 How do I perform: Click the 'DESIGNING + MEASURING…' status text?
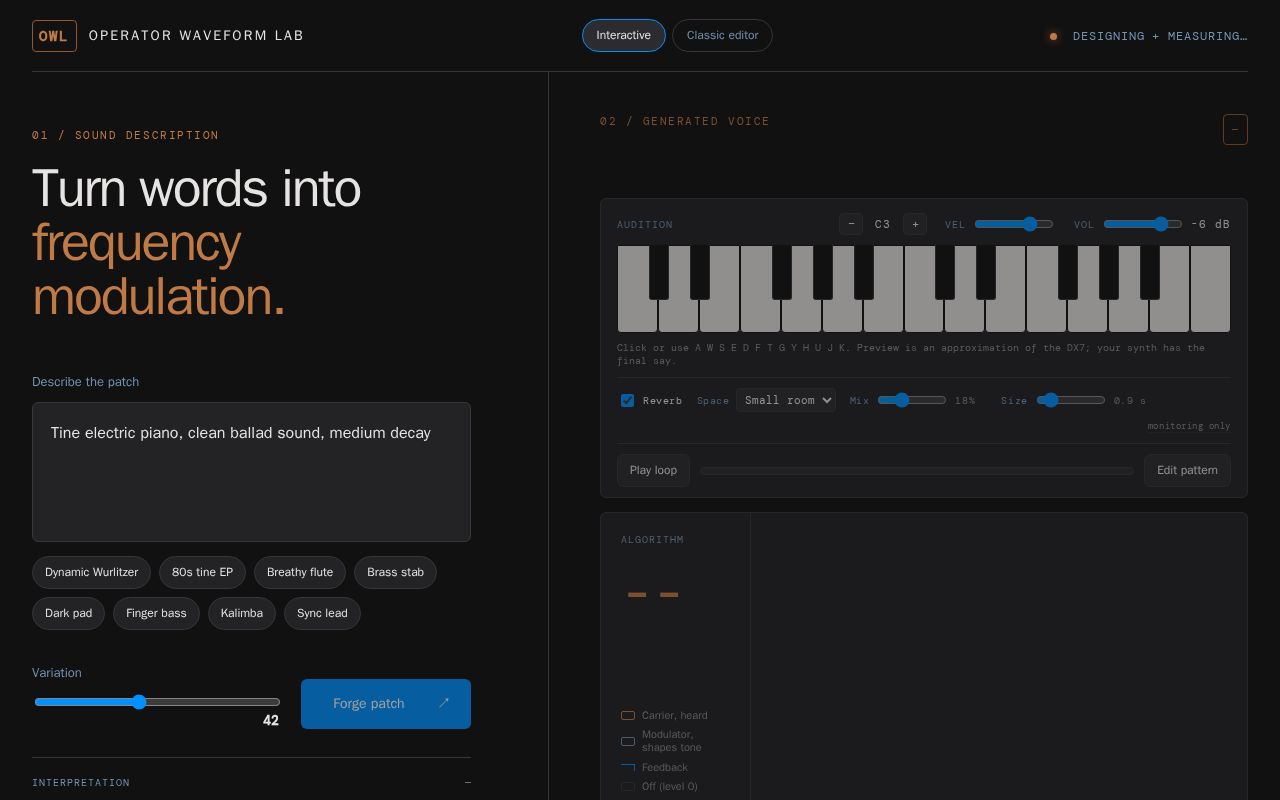(1160, 36)
